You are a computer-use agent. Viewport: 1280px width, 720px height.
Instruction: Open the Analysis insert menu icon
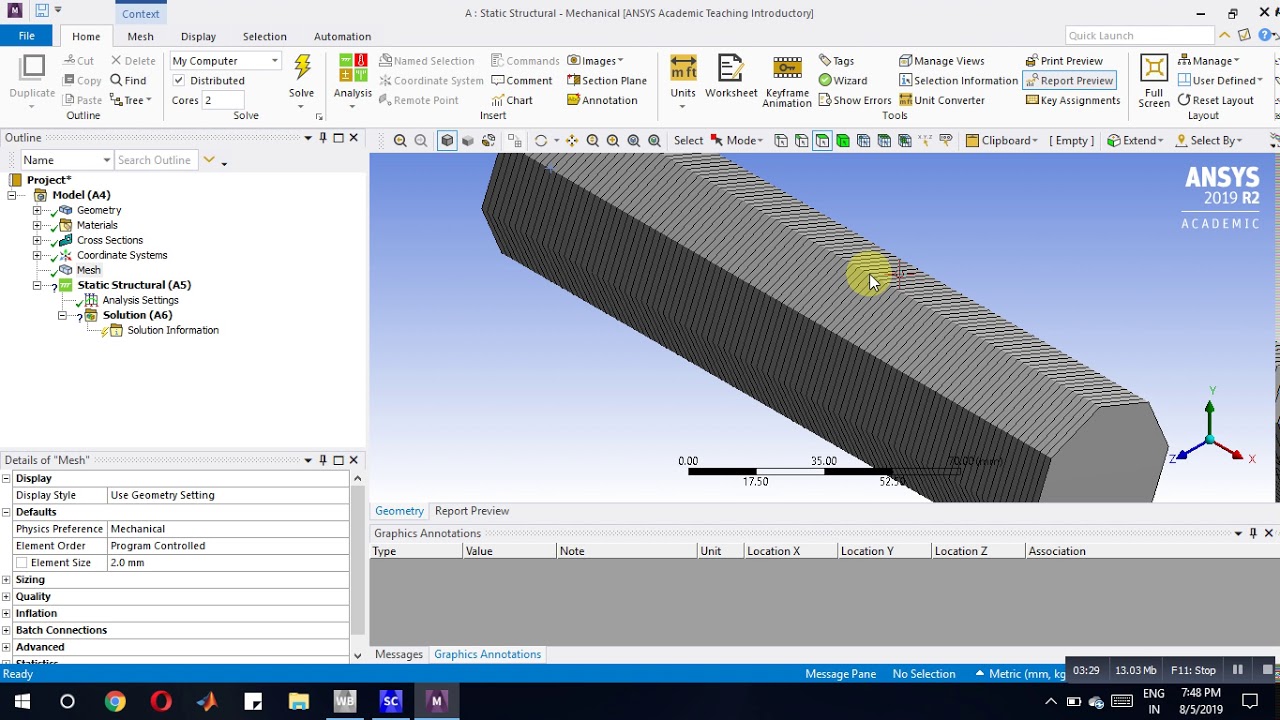(353, 68)
